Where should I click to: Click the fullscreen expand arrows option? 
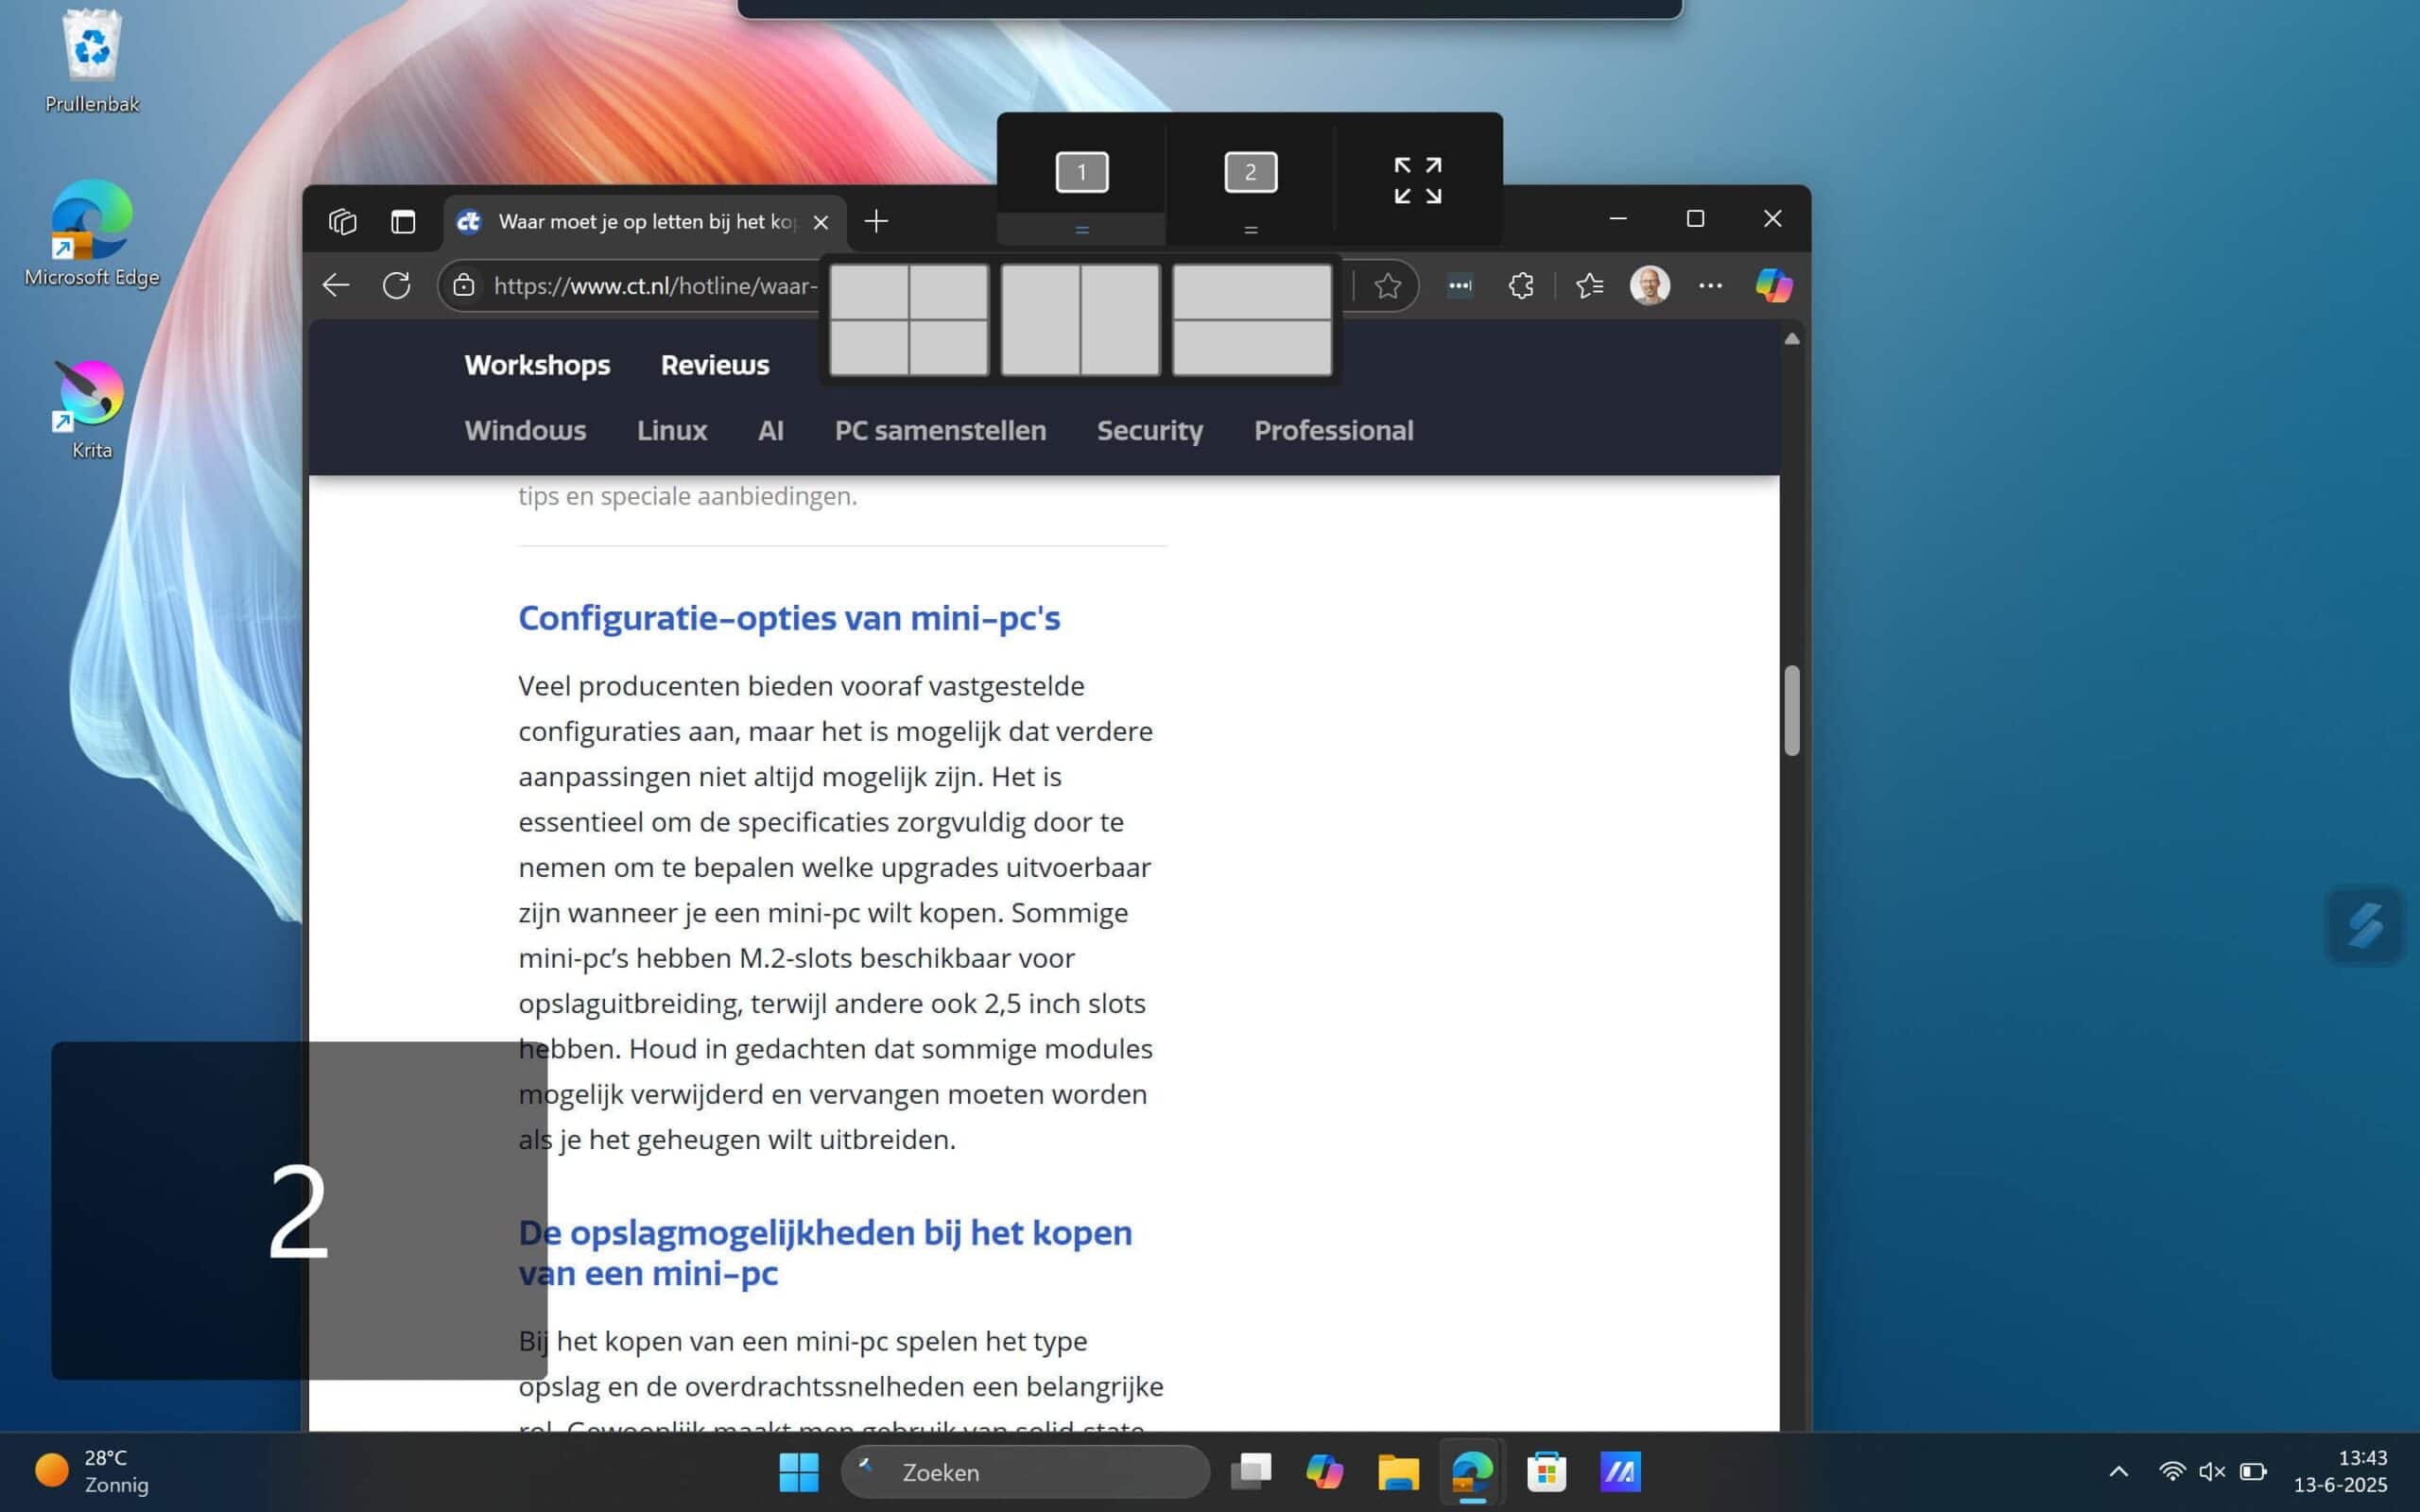click(1418, 180)
